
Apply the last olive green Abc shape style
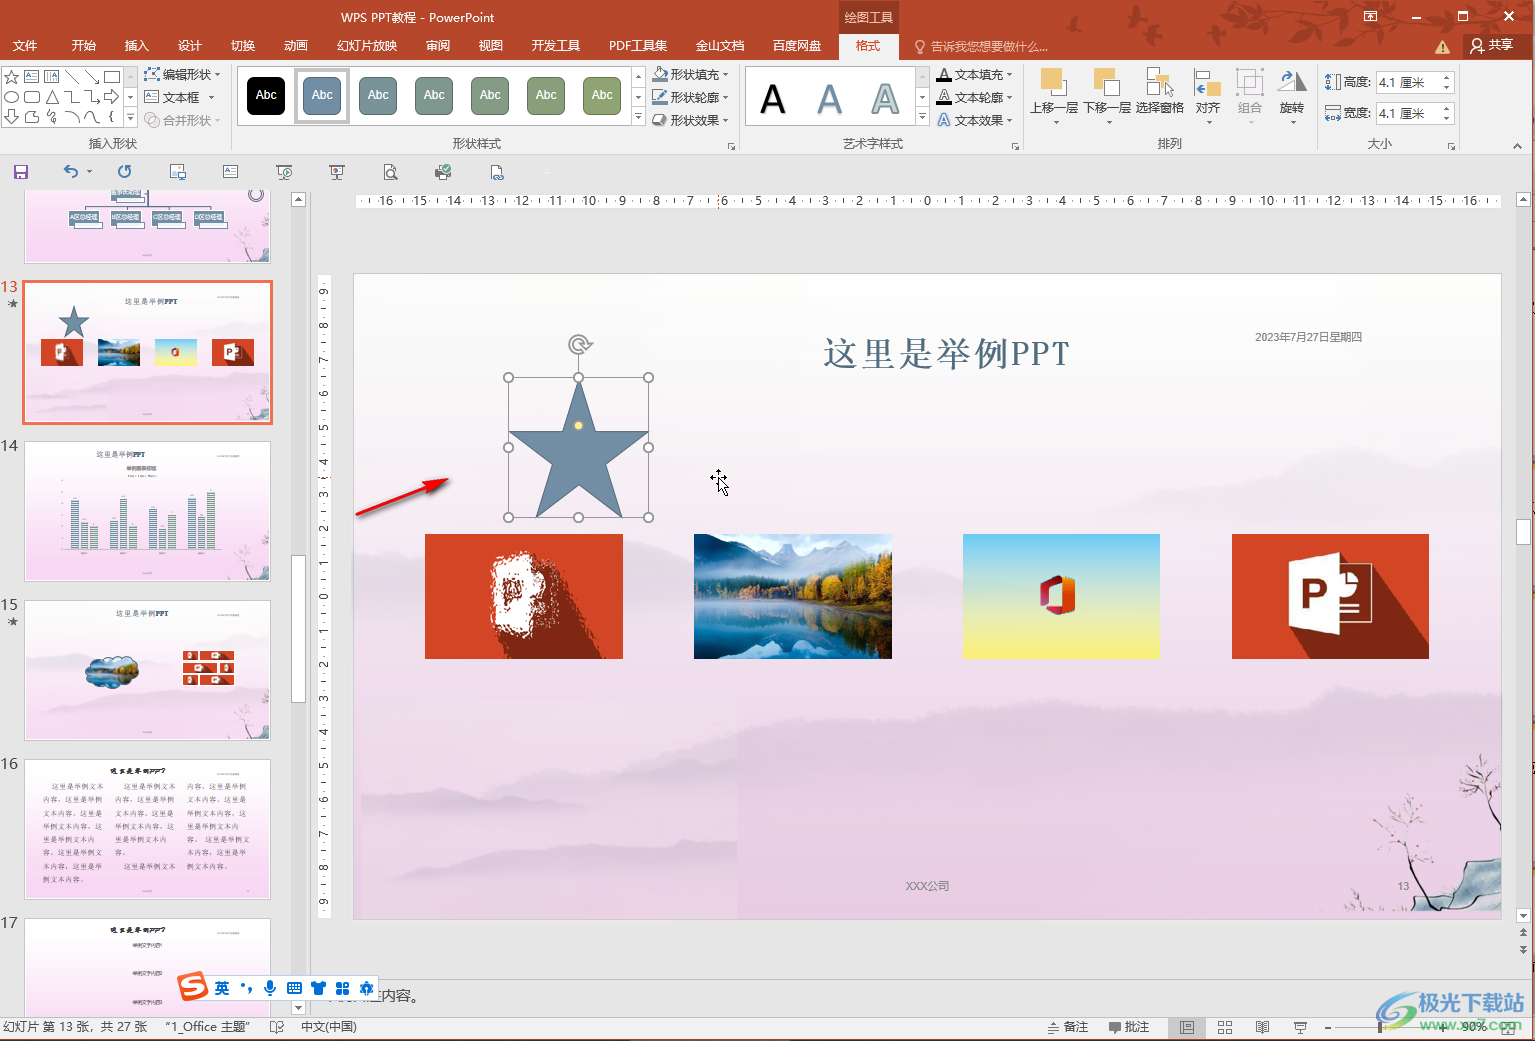pos(602,96)
